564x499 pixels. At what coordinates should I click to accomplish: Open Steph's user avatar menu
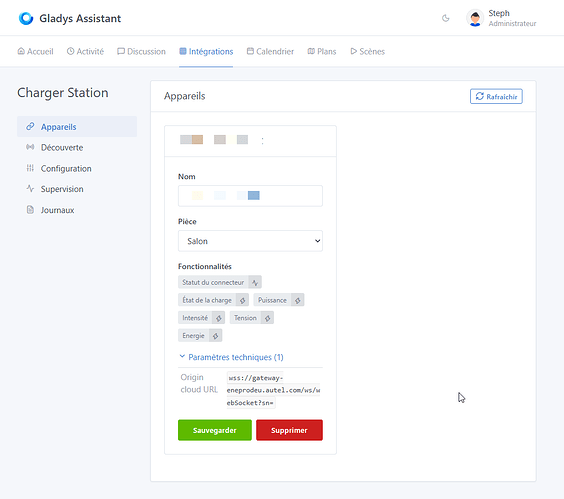point(475,18)
